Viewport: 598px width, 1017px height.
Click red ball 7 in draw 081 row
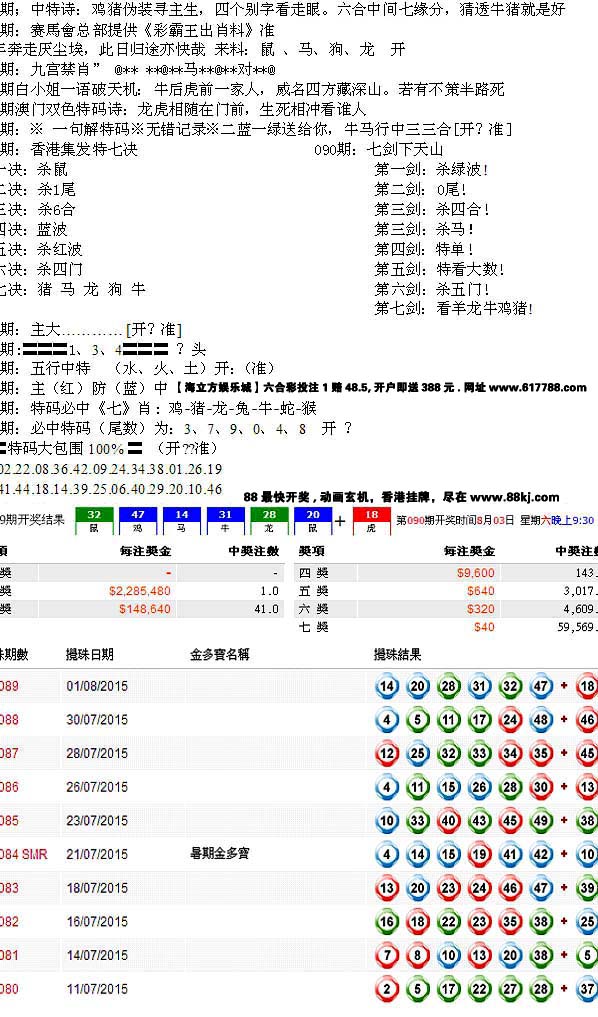387,956
